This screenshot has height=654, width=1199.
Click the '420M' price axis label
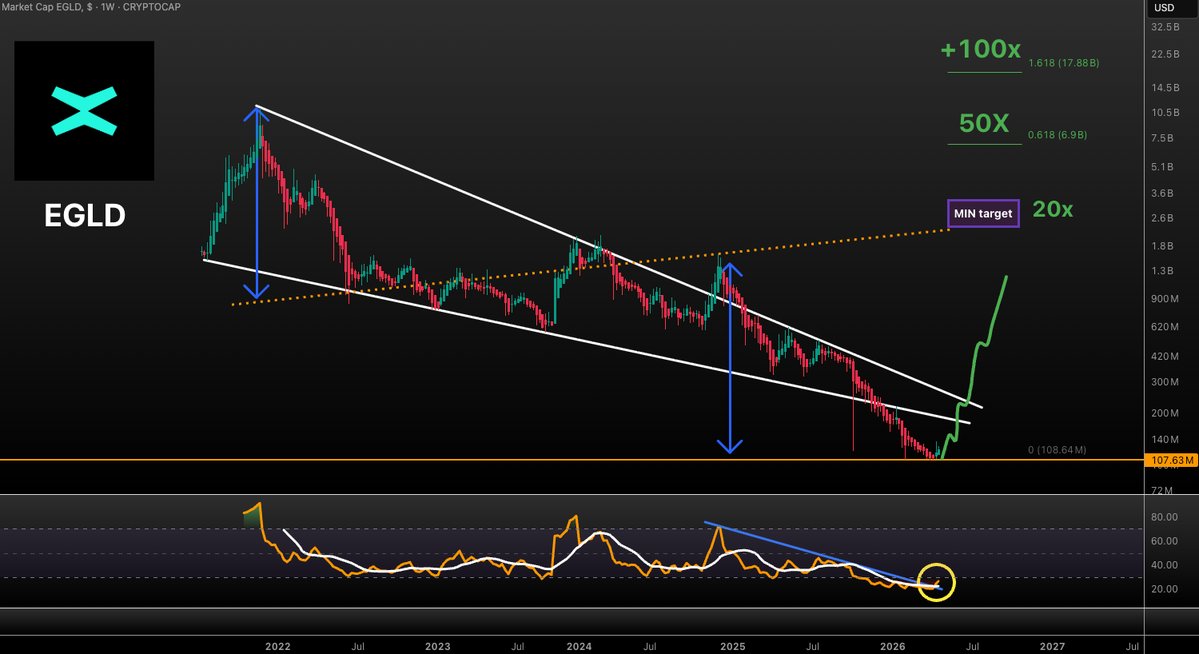[1165, 356]
